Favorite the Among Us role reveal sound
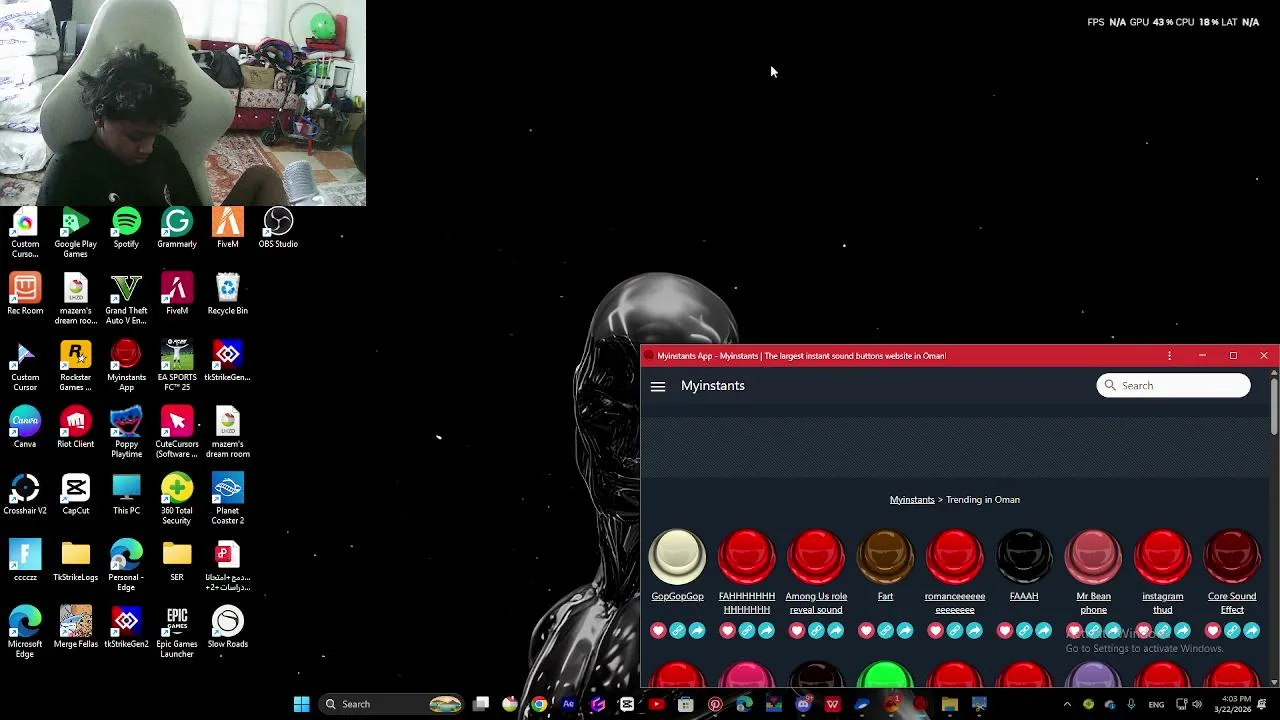1280x720 pixels. pos(796,630)
